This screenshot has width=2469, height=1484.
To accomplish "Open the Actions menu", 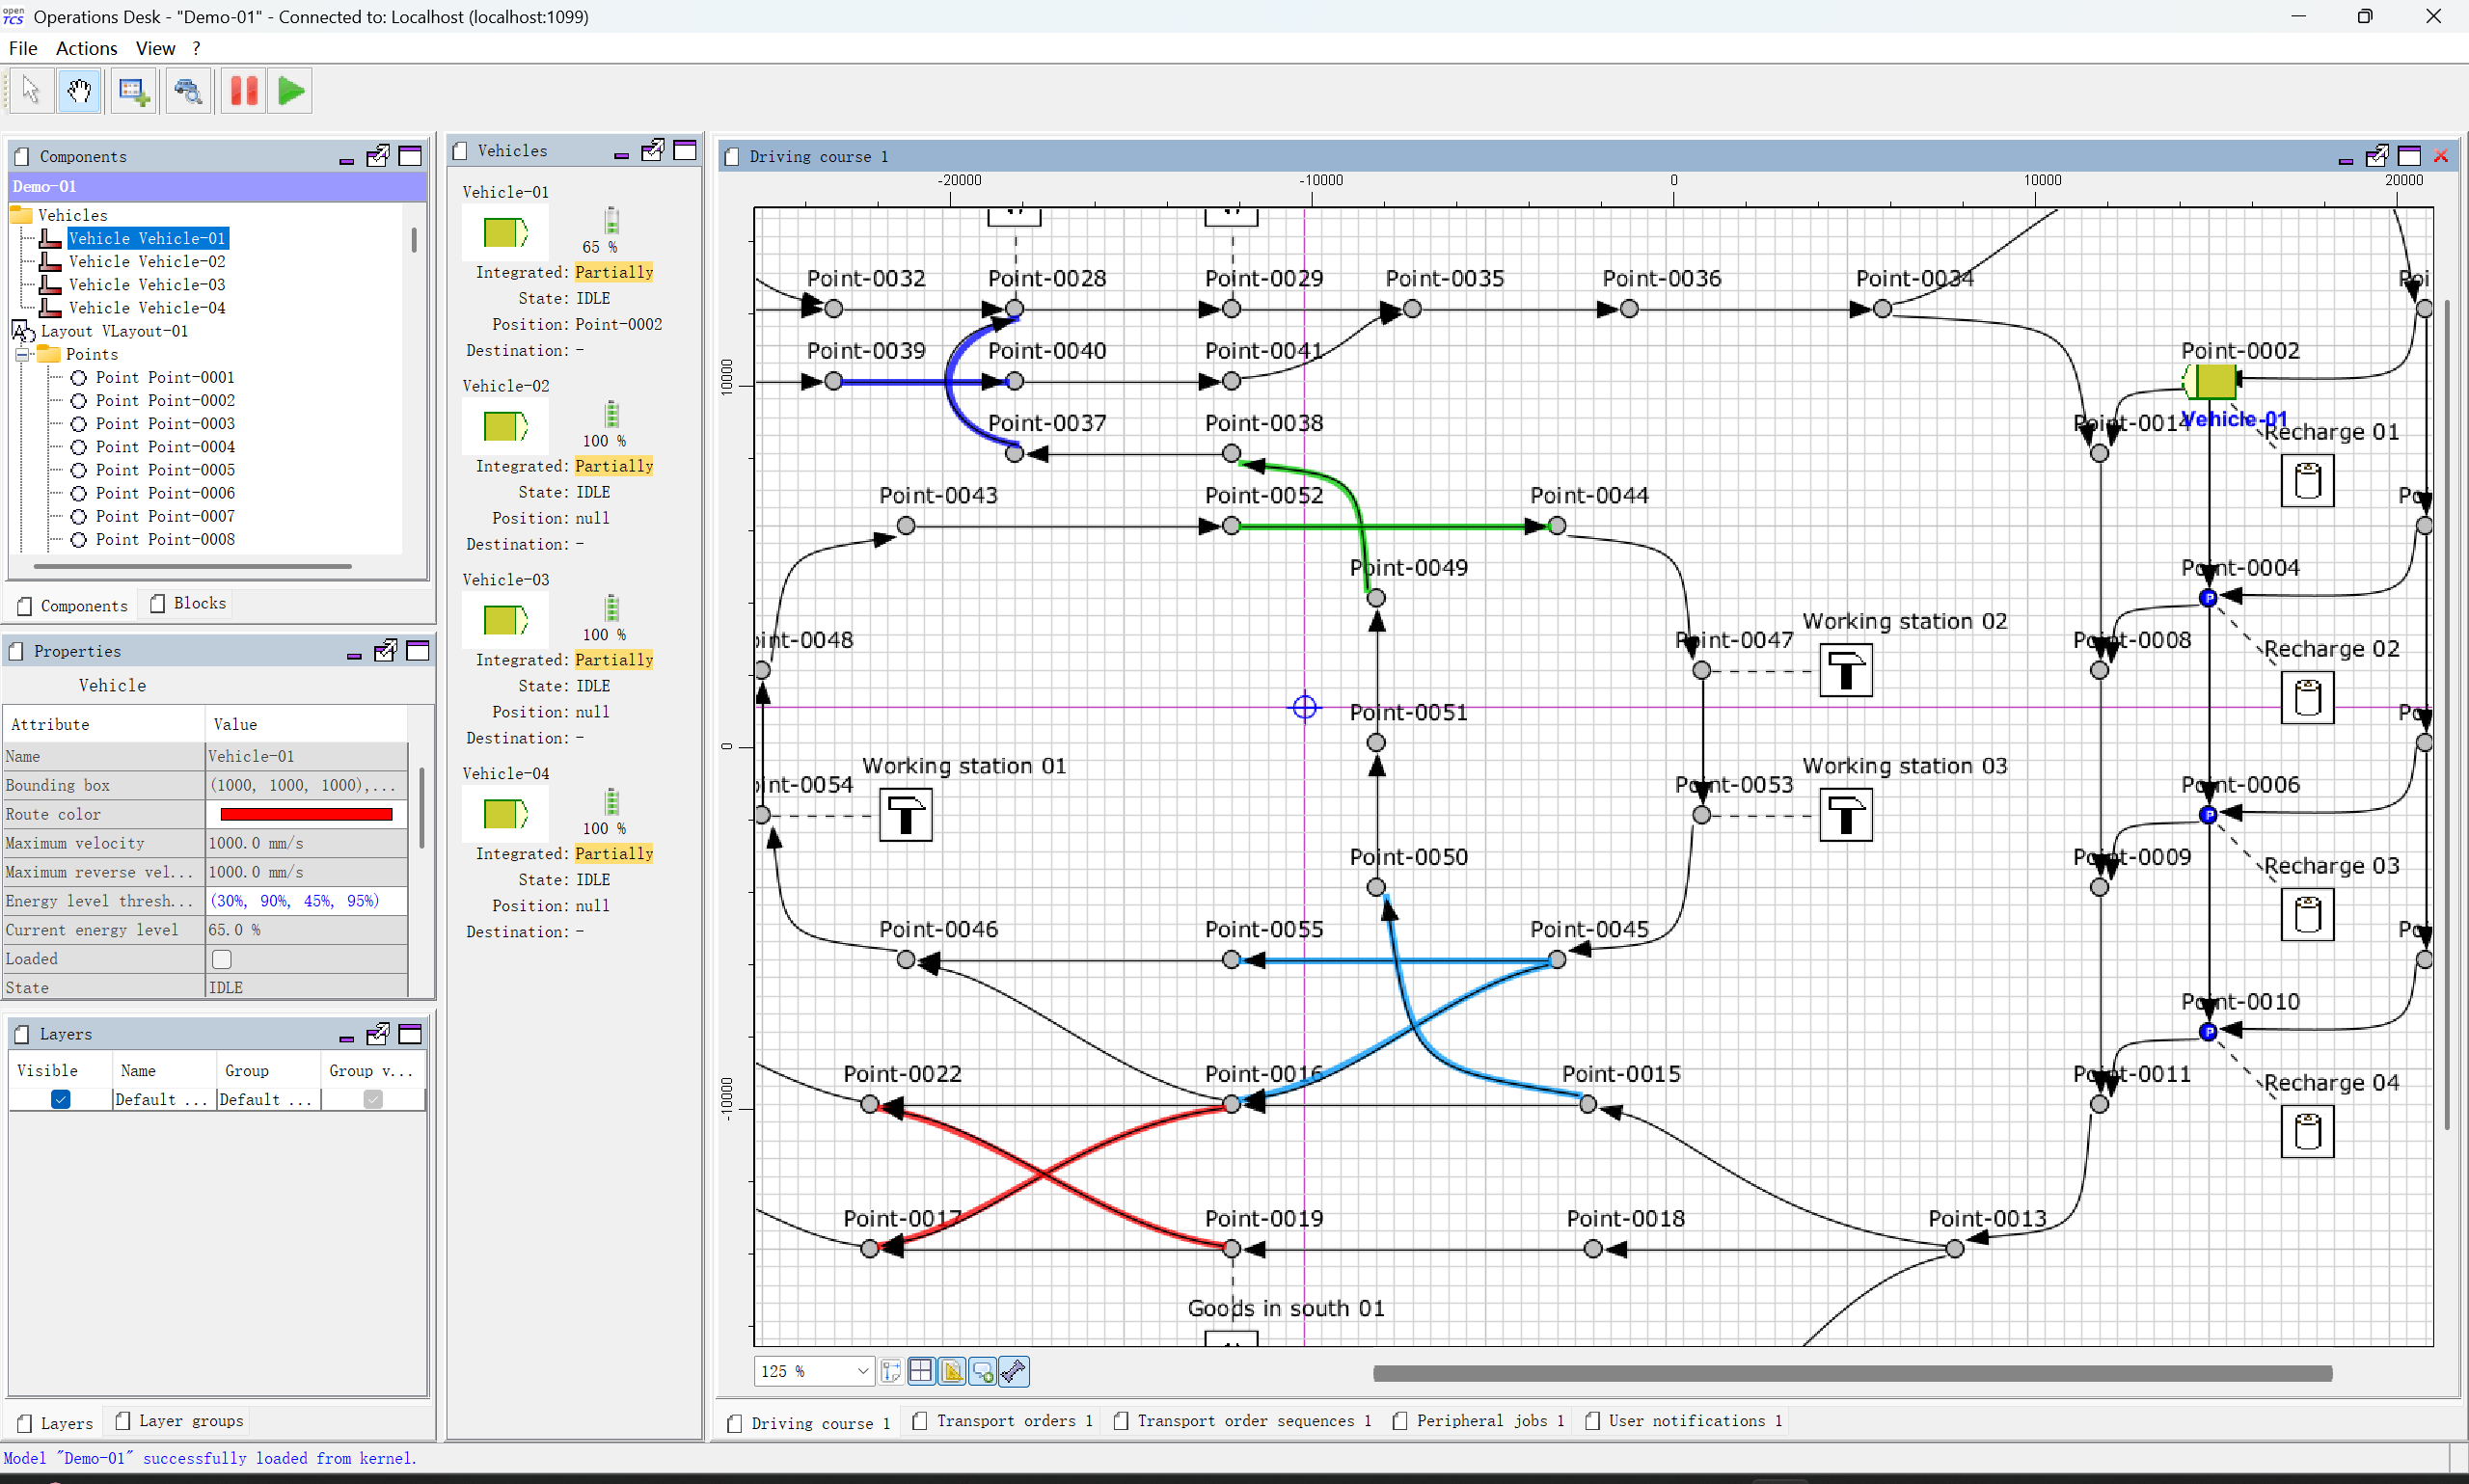I will click(x=86, y=48).
